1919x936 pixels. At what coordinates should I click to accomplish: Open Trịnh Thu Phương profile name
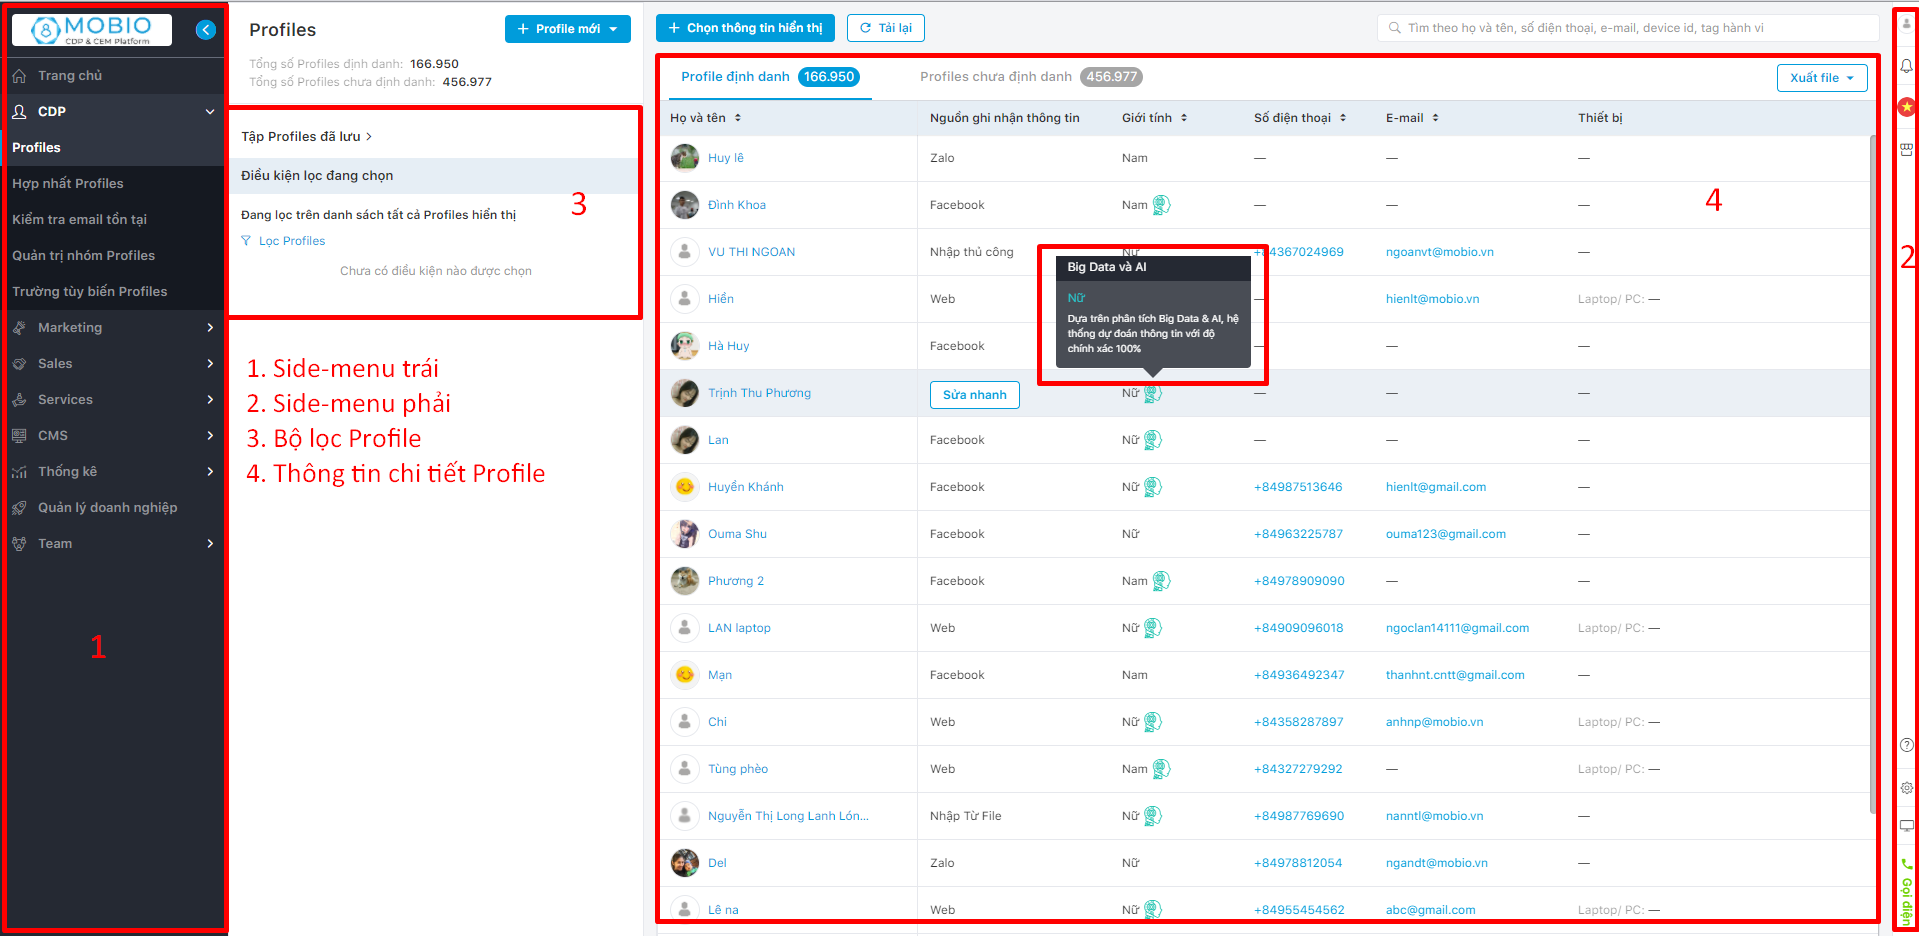click(759, 393)
